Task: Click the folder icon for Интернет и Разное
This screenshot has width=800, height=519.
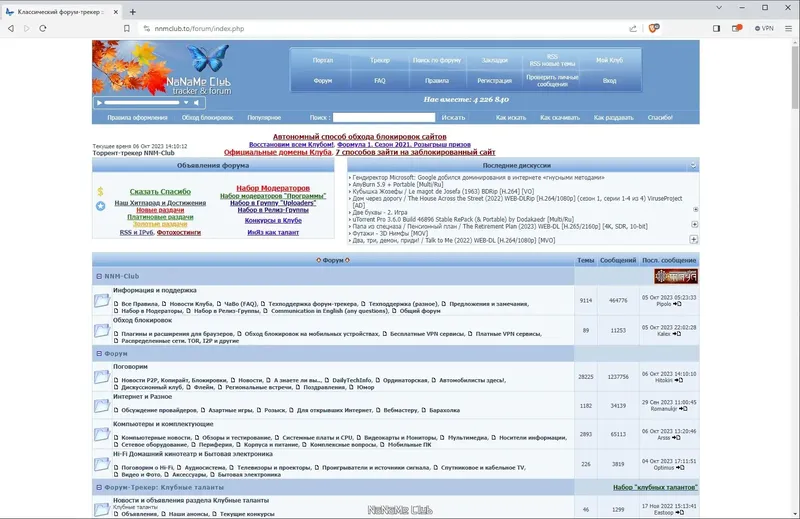Action: 102,406
